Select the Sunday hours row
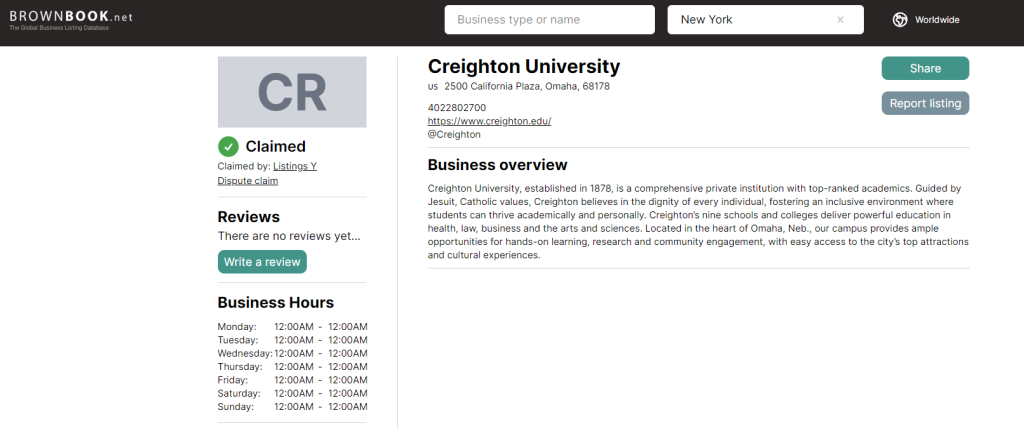Viewport: 1024px width, 429px height. (293, 407)
